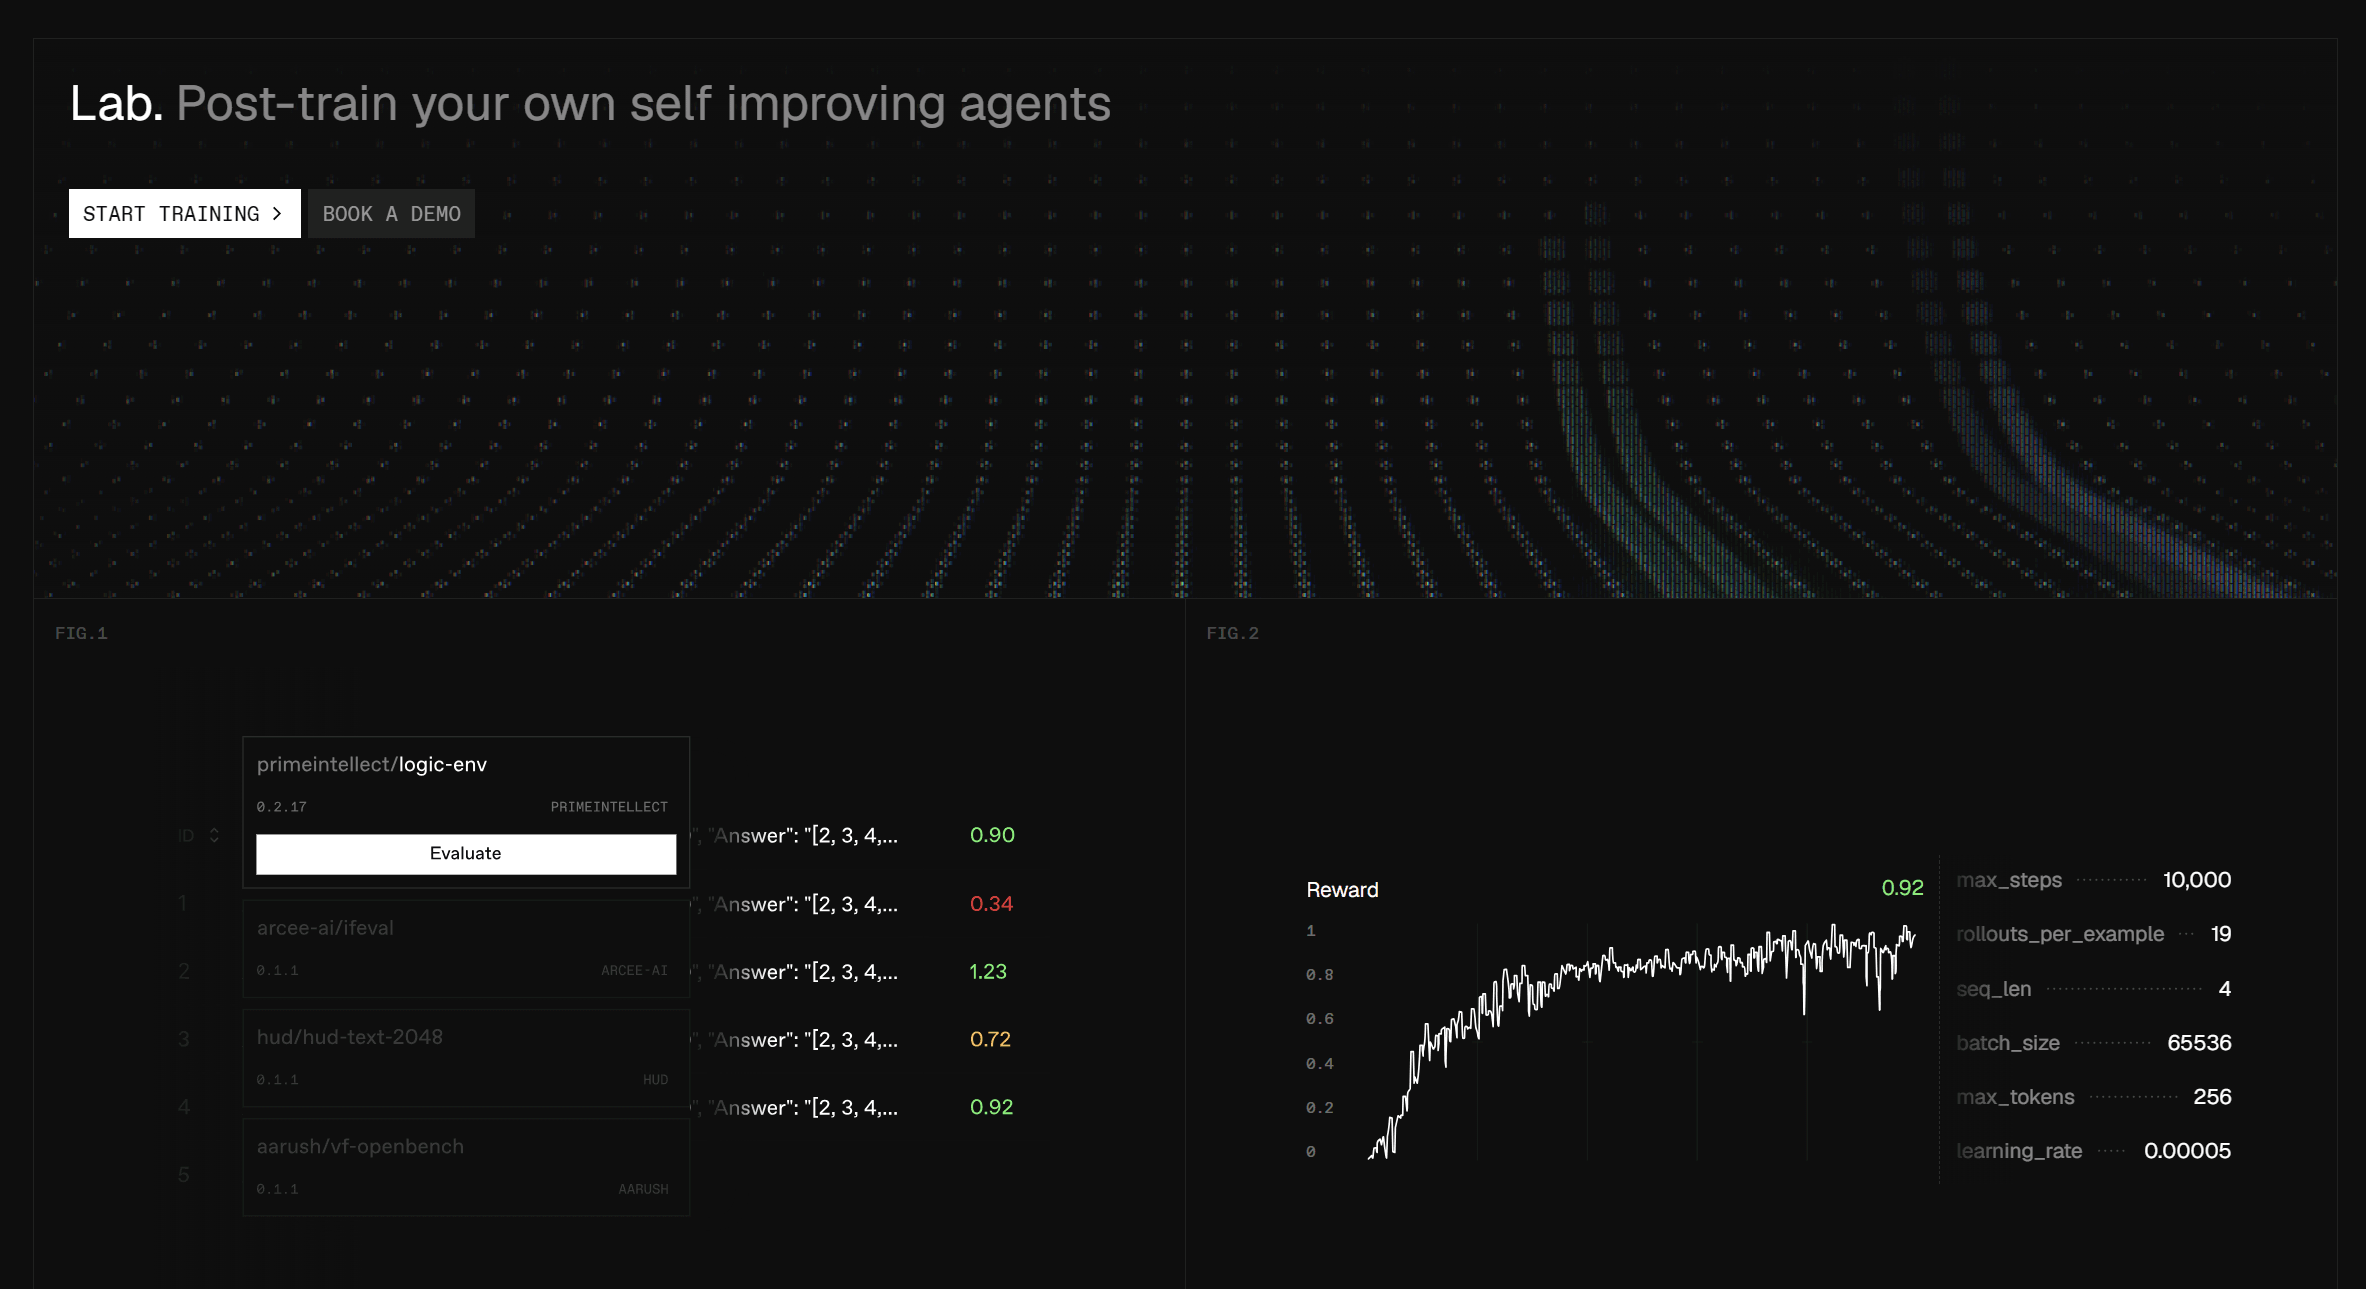Click the rollouts_per_example value 19
The height and width of the screenshot is (1289, 2366).
[x=2221, y=934]
